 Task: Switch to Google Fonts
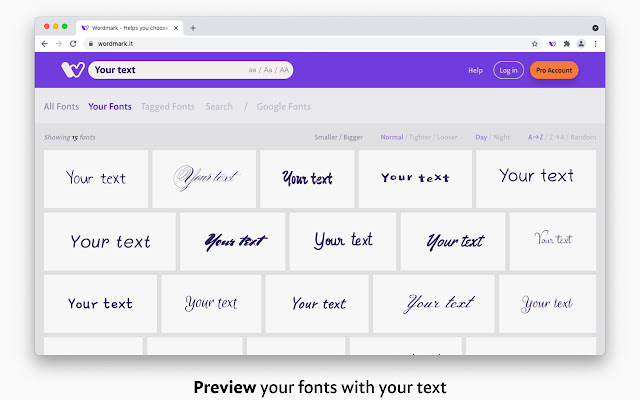pos(284,107)
